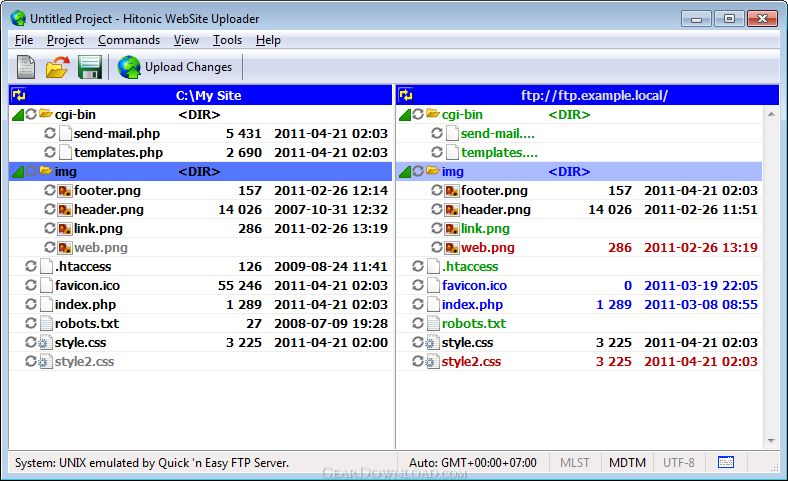Image resolution: width=788 pixels, height=481 pixels.
Task: Open the Tools menu
Action: click(227, 40)
